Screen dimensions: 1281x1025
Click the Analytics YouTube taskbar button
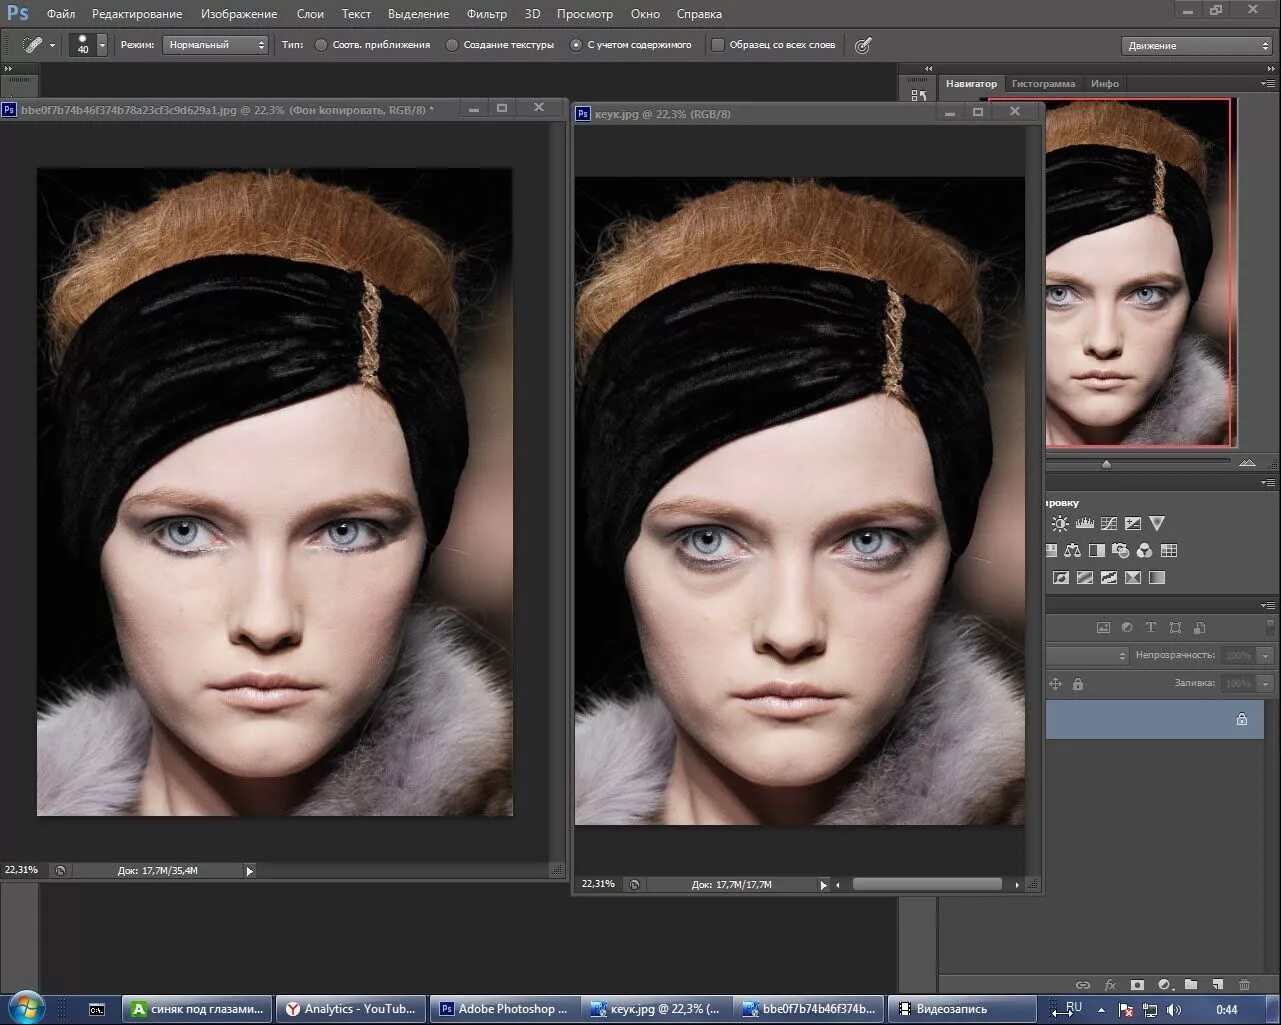(350, 1009)
